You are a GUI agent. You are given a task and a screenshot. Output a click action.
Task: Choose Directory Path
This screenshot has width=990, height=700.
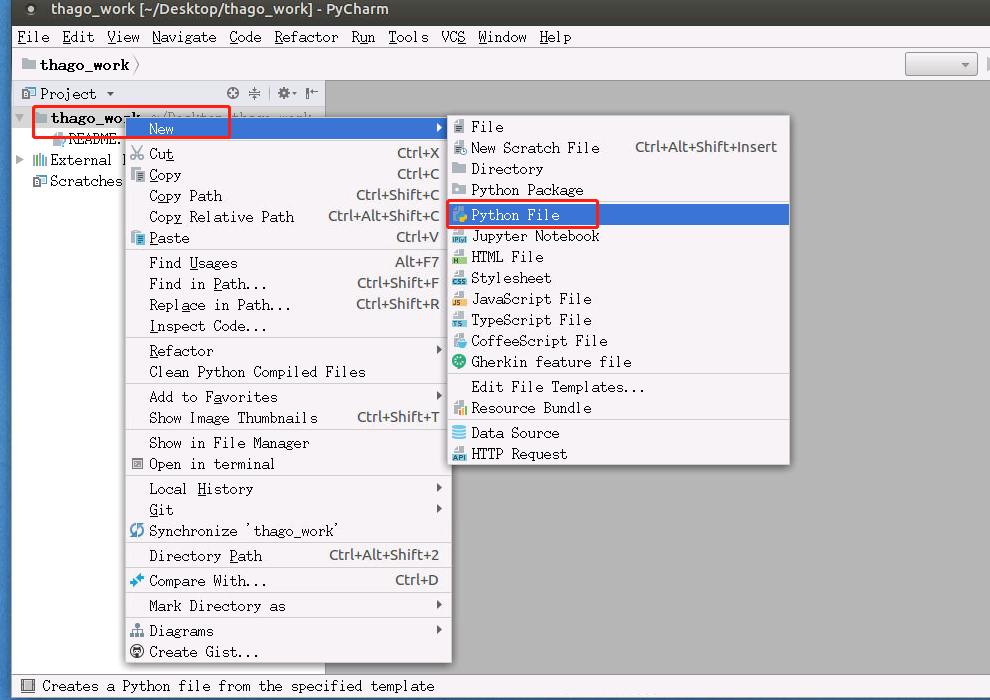point(289,555)
